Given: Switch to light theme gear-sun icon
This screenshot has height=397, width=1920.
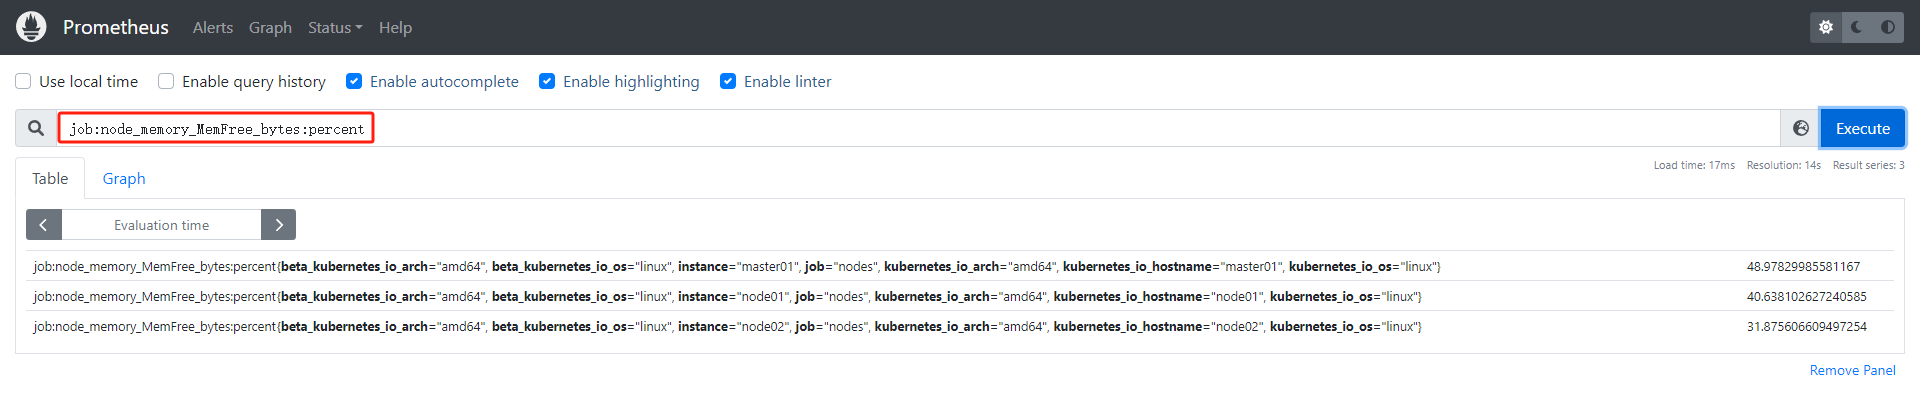Looking at the screenshot, I should 1826,27.
